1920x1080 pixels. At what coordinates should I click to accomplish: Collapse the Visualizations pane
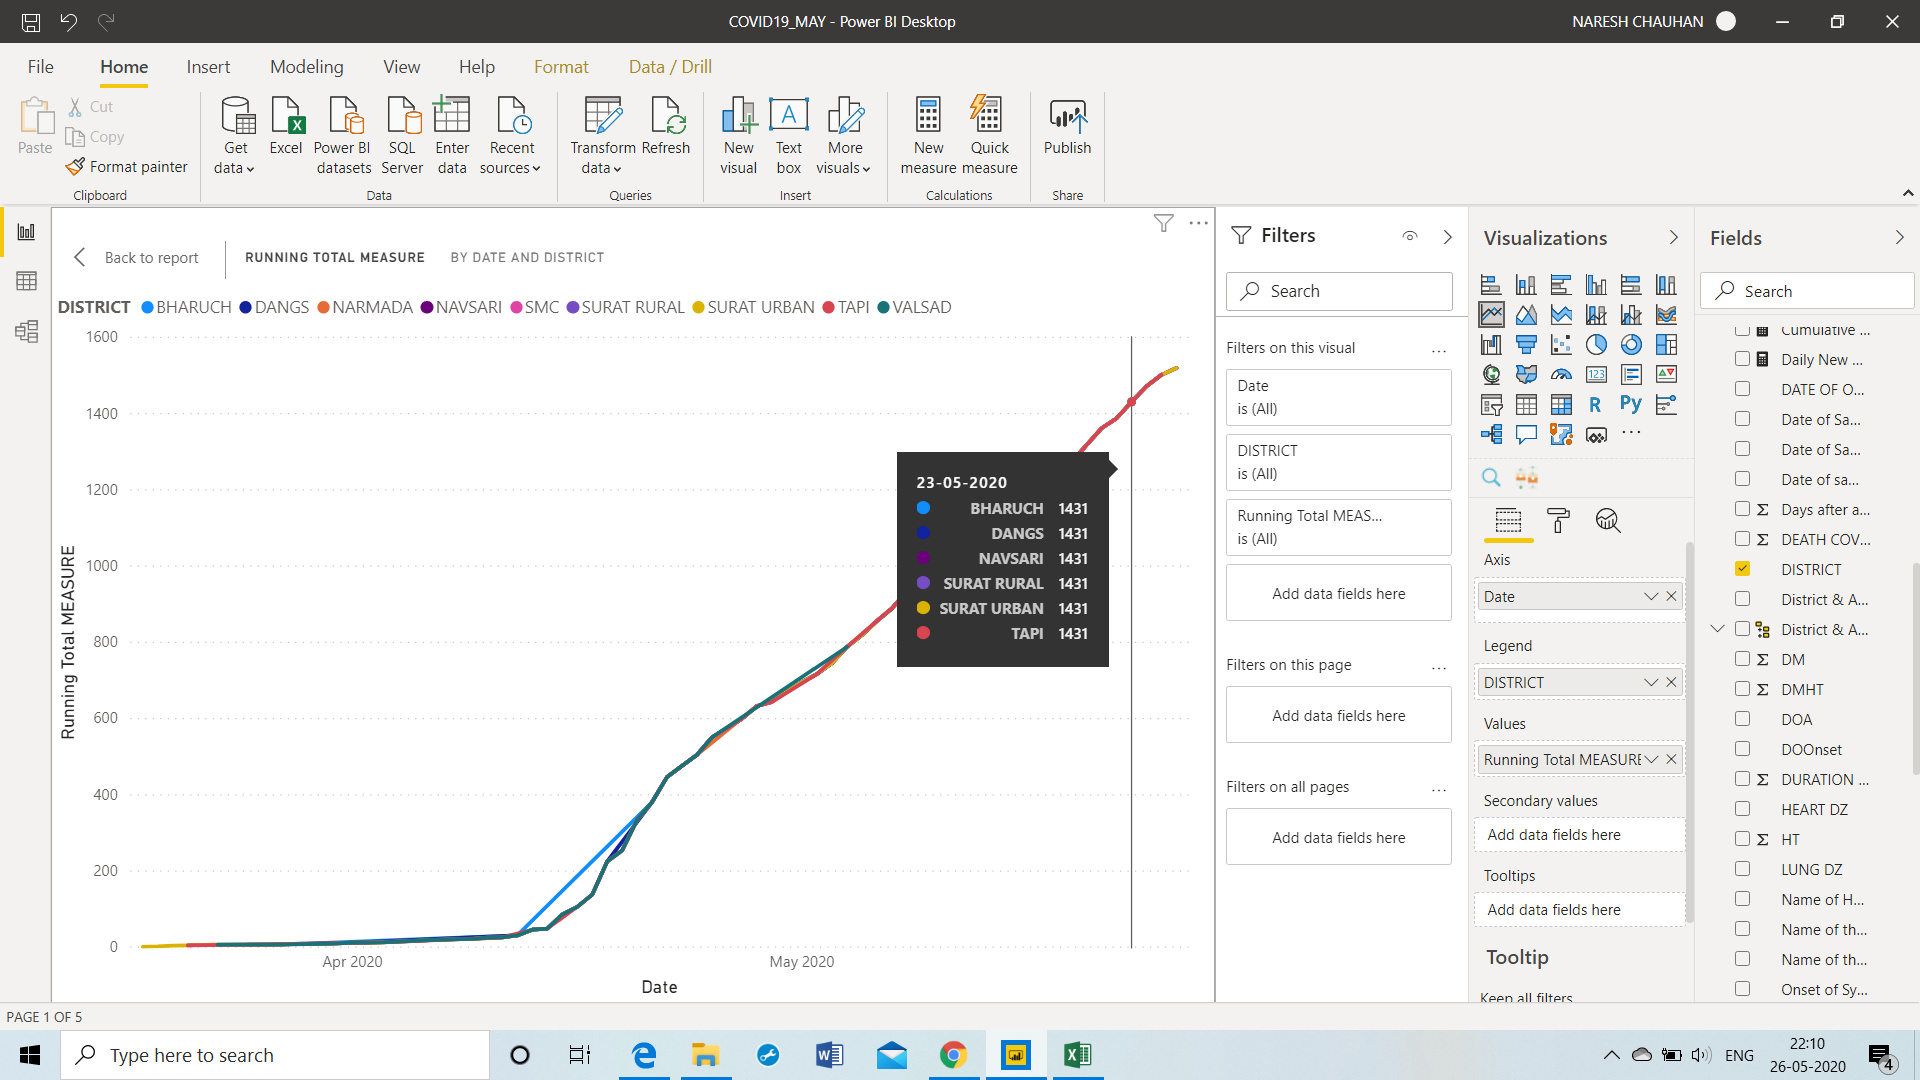coord(1673,237)
